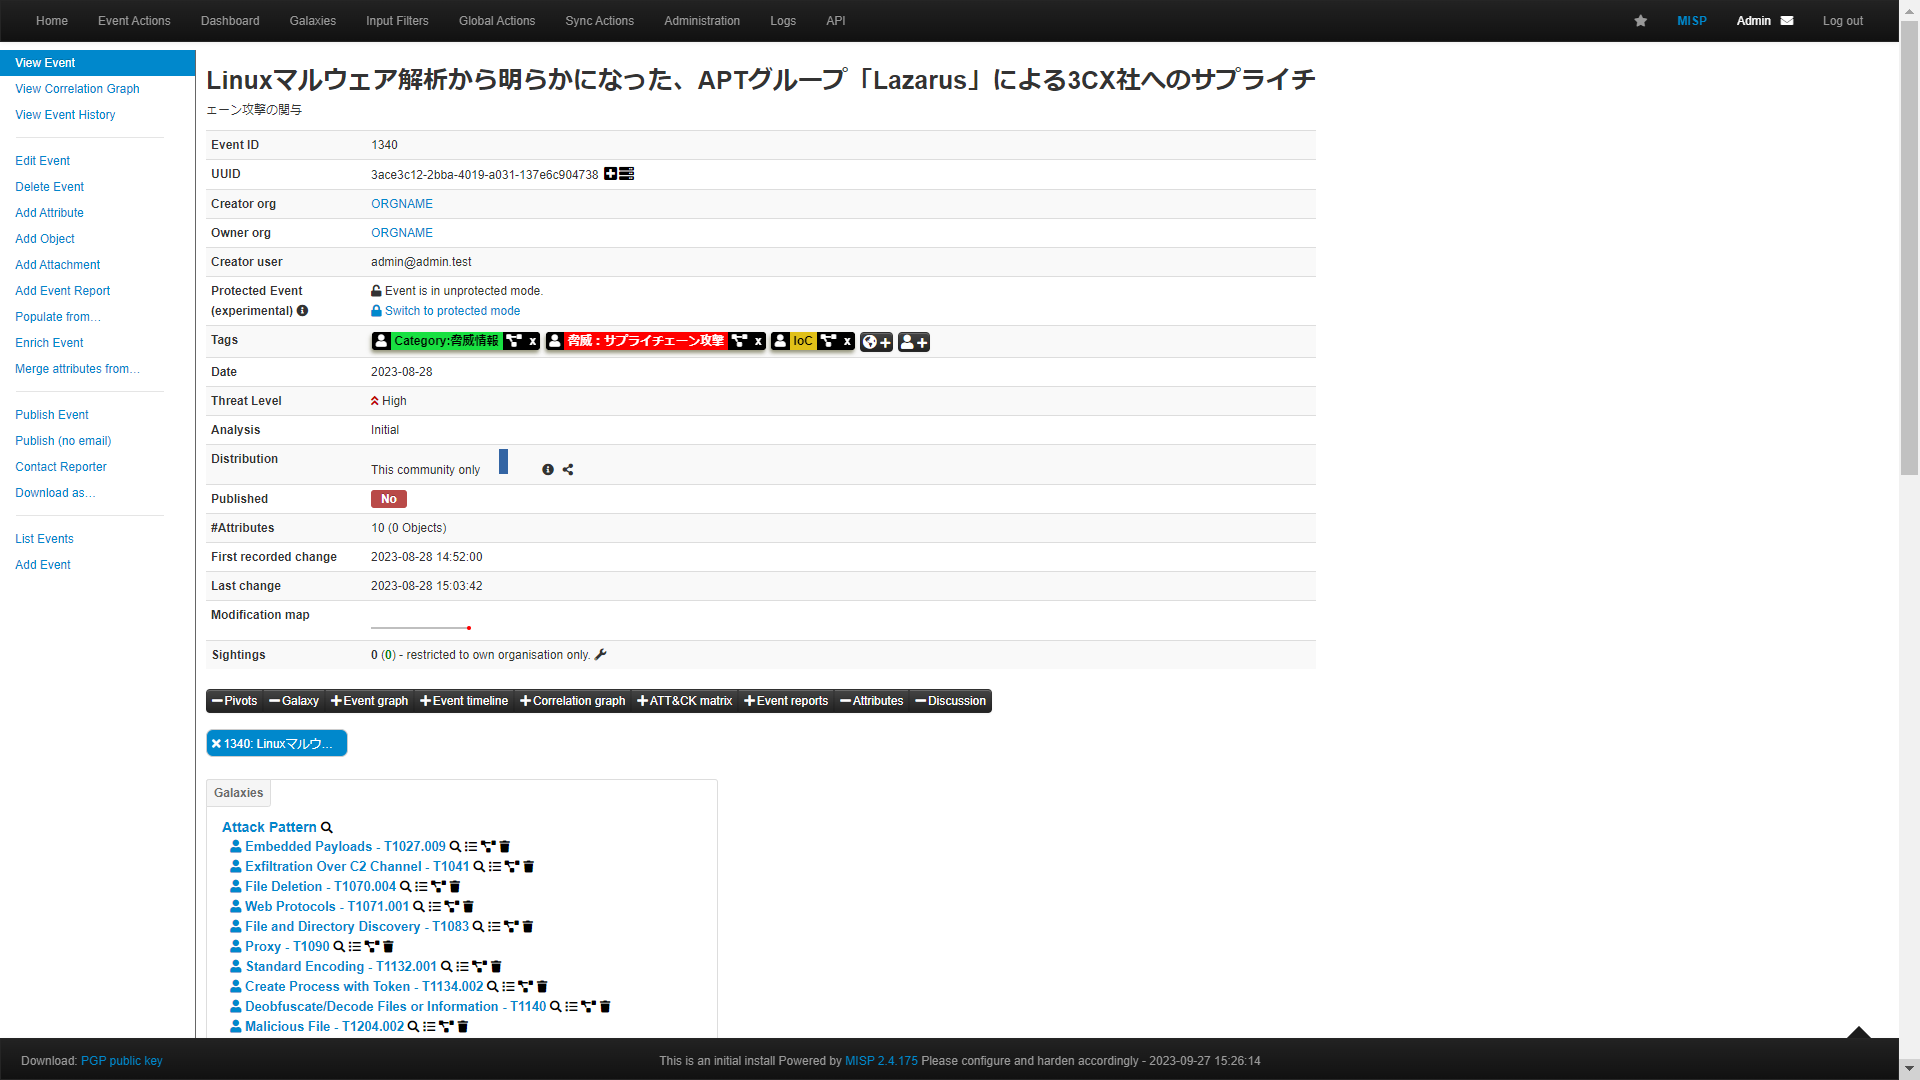Open the Input Filters dropdown
The height and width of the screenshot is (1080, 1920).
[397, 21]
